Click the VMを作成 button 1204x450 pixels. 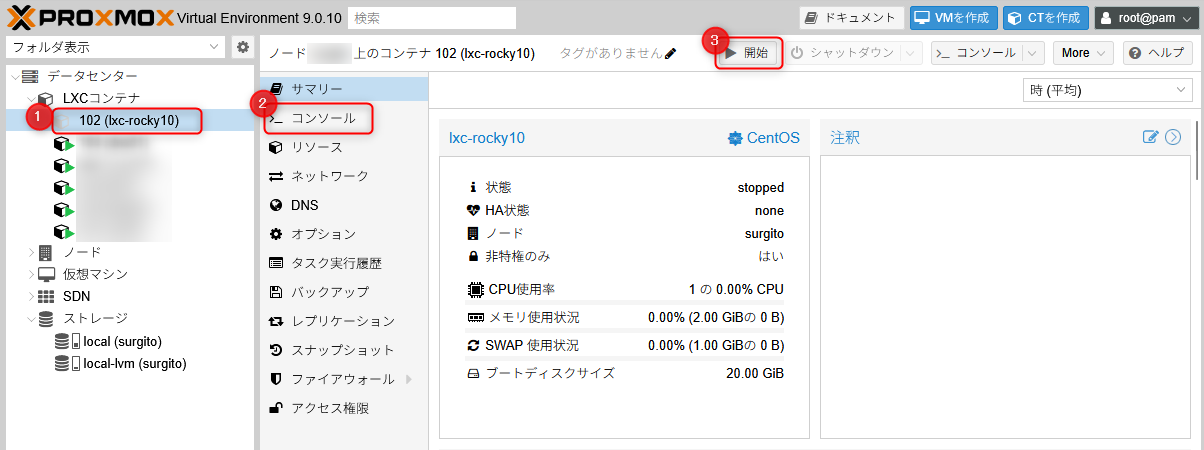953,18
